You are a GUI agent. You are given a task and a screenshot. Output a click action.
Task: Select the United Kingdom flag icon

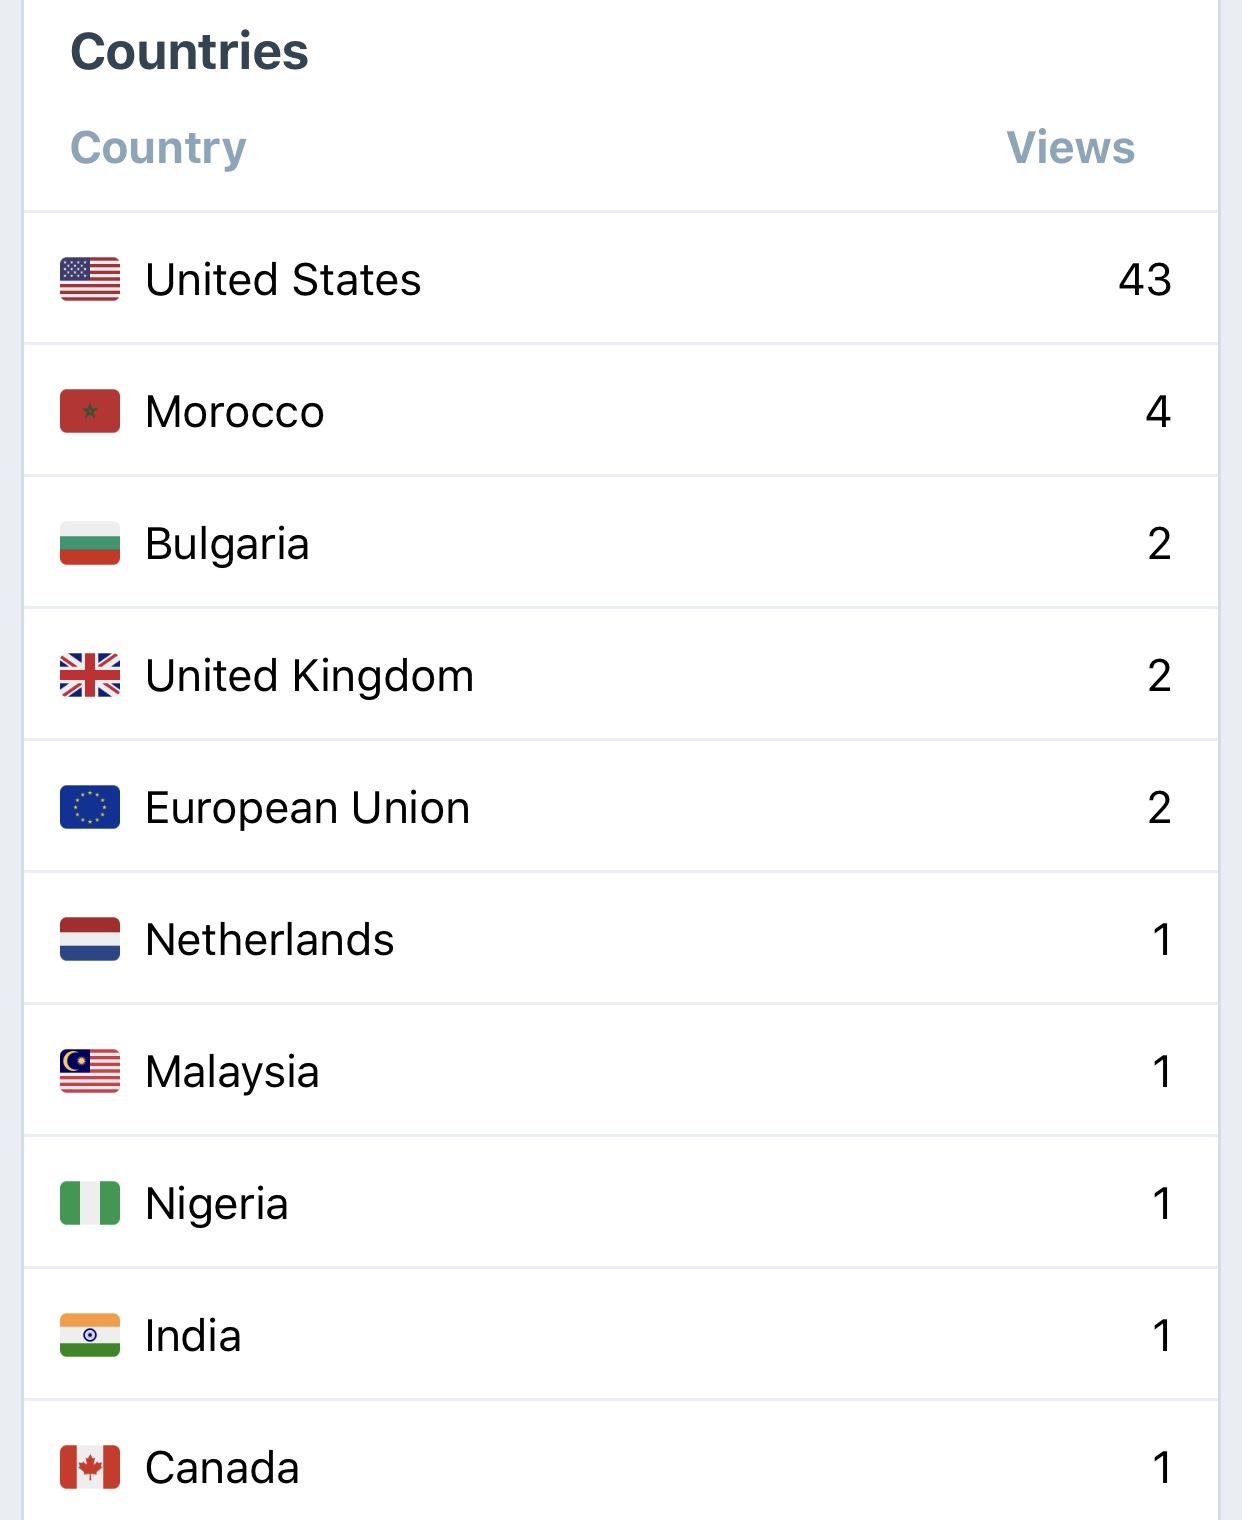coord(90,676)
